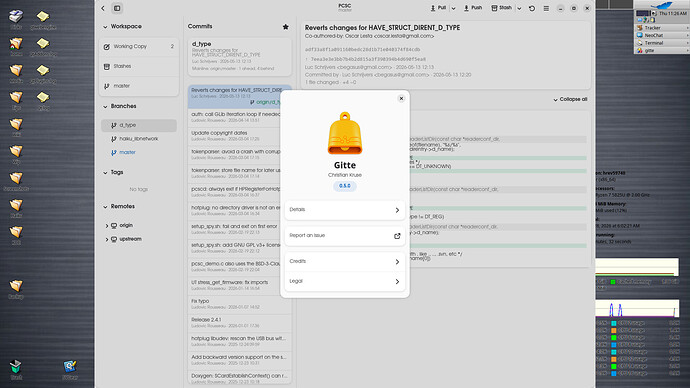Select commit 'hotplug libudev: rescan the USB bus'
This screenshot has height=388, width=690.
pyautogui.click(x=240, y=341)
